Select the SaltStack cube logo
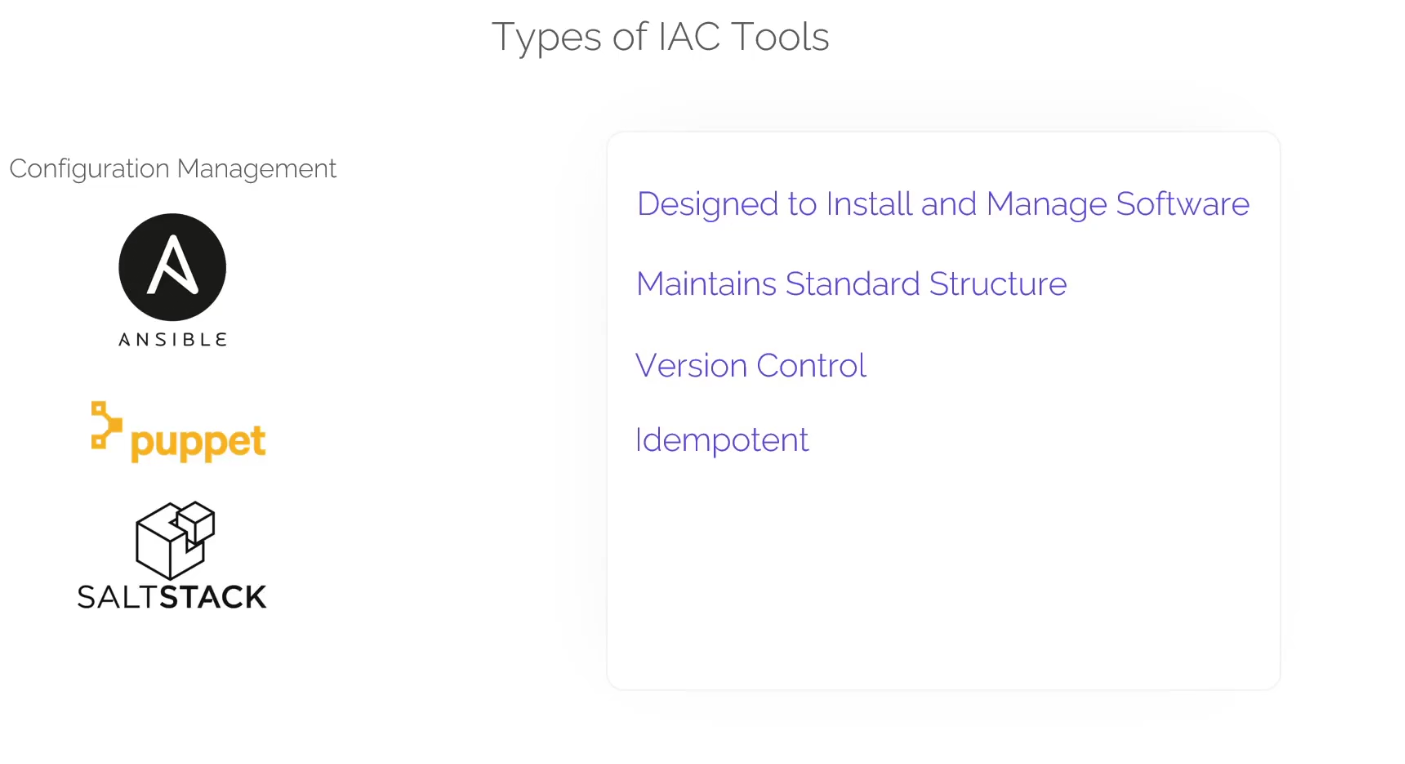This screenshot has height=764, width=1405. 175,539
